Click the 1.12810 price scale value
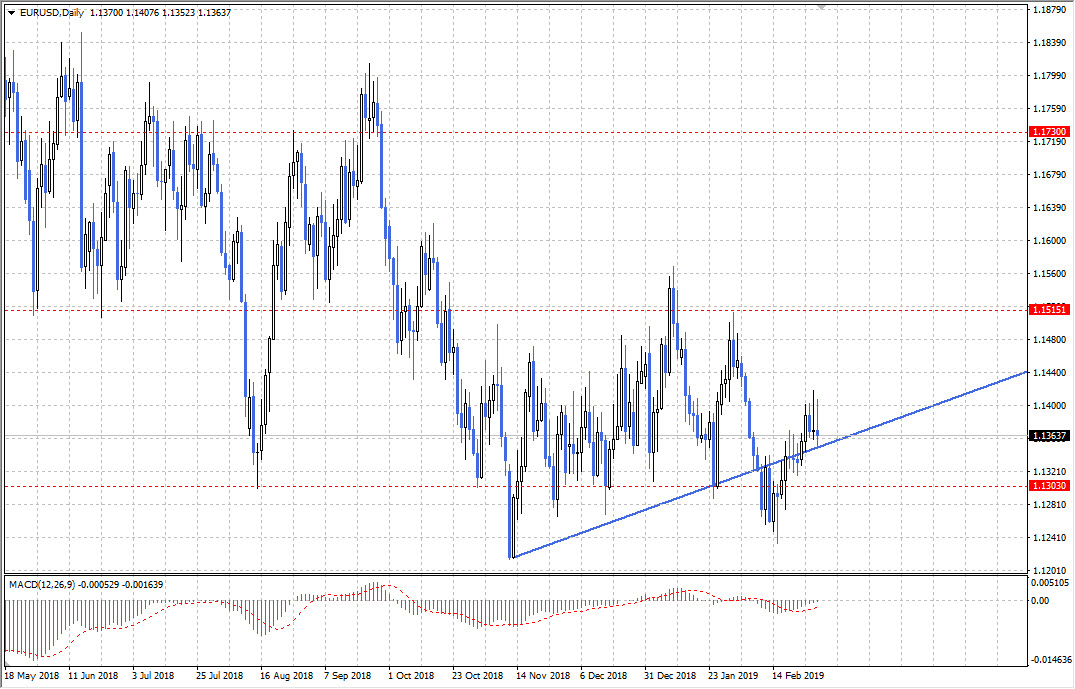The height and width of the screenshot is (689, 1075). tap(1050, 505)
